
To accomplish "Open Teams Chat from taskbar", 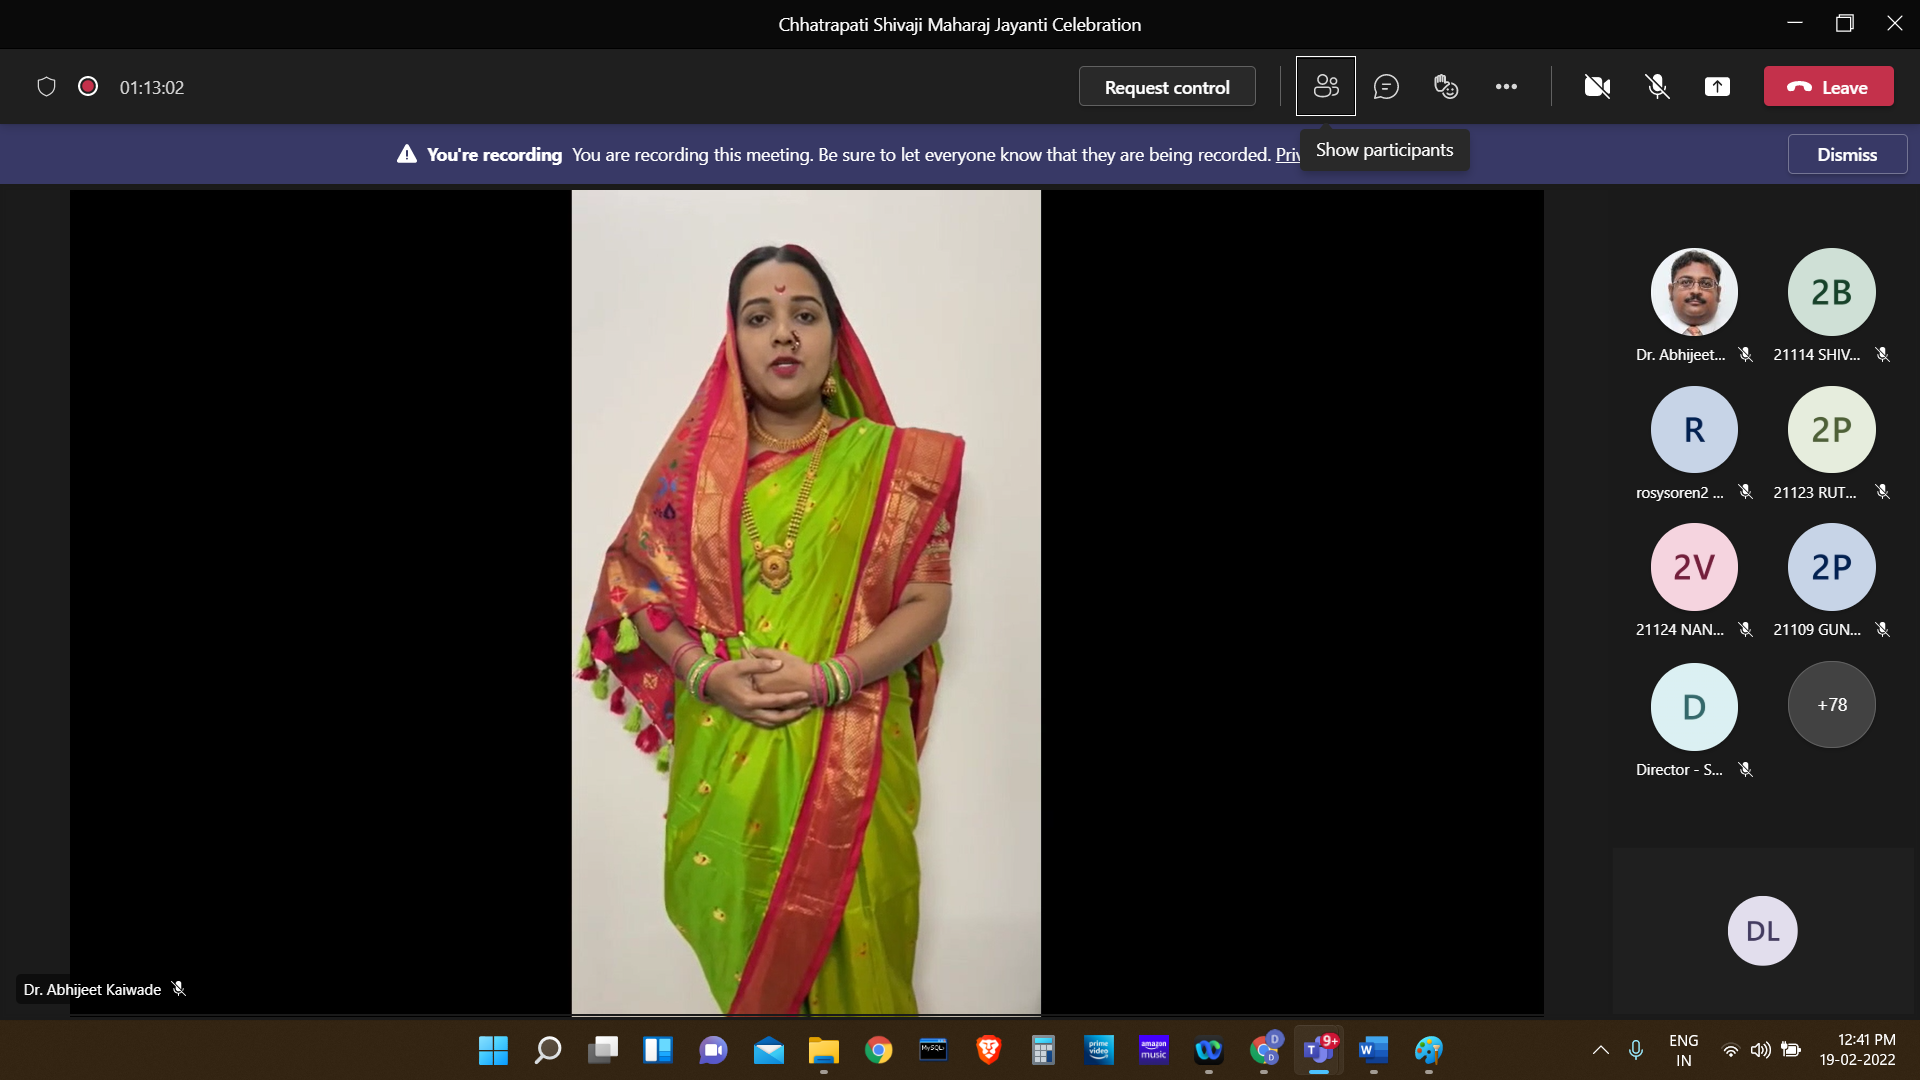I will (x=713, y=1050).
